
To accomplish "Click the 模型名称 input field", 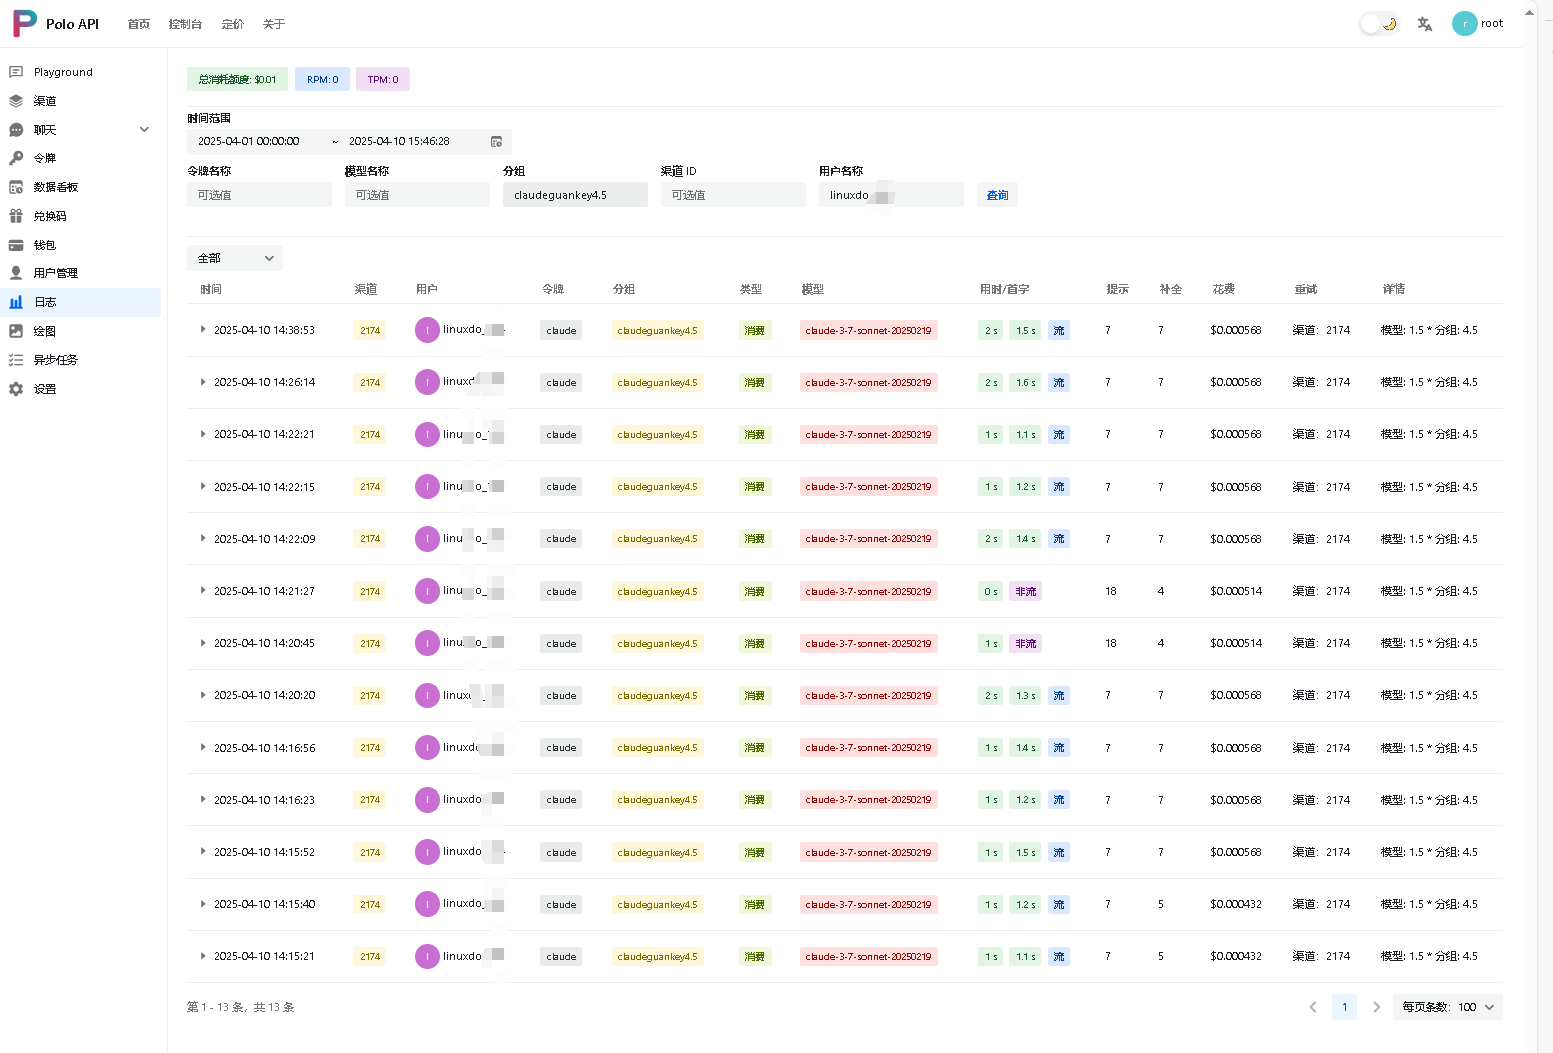I will 417,195.
